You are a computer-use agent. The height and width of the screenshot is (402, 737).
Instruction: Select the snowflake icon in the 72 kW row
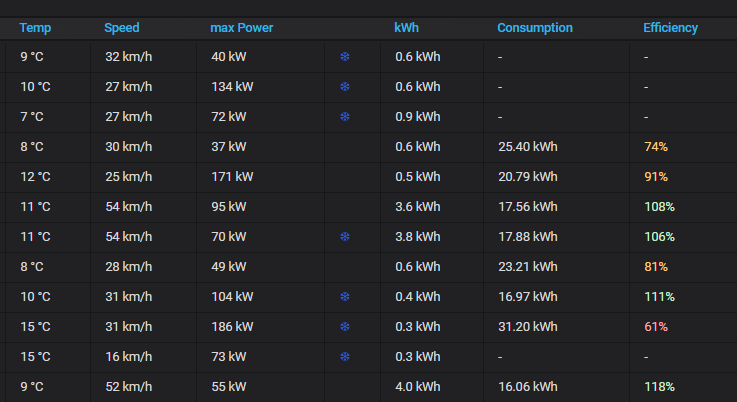345,117
